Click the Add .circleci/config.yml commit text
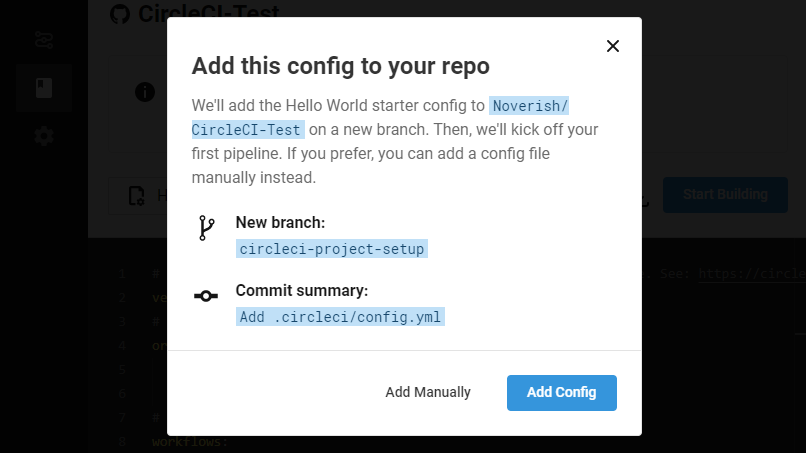The height and width of the screenshot is (453, 806). [x=340, y=317]
